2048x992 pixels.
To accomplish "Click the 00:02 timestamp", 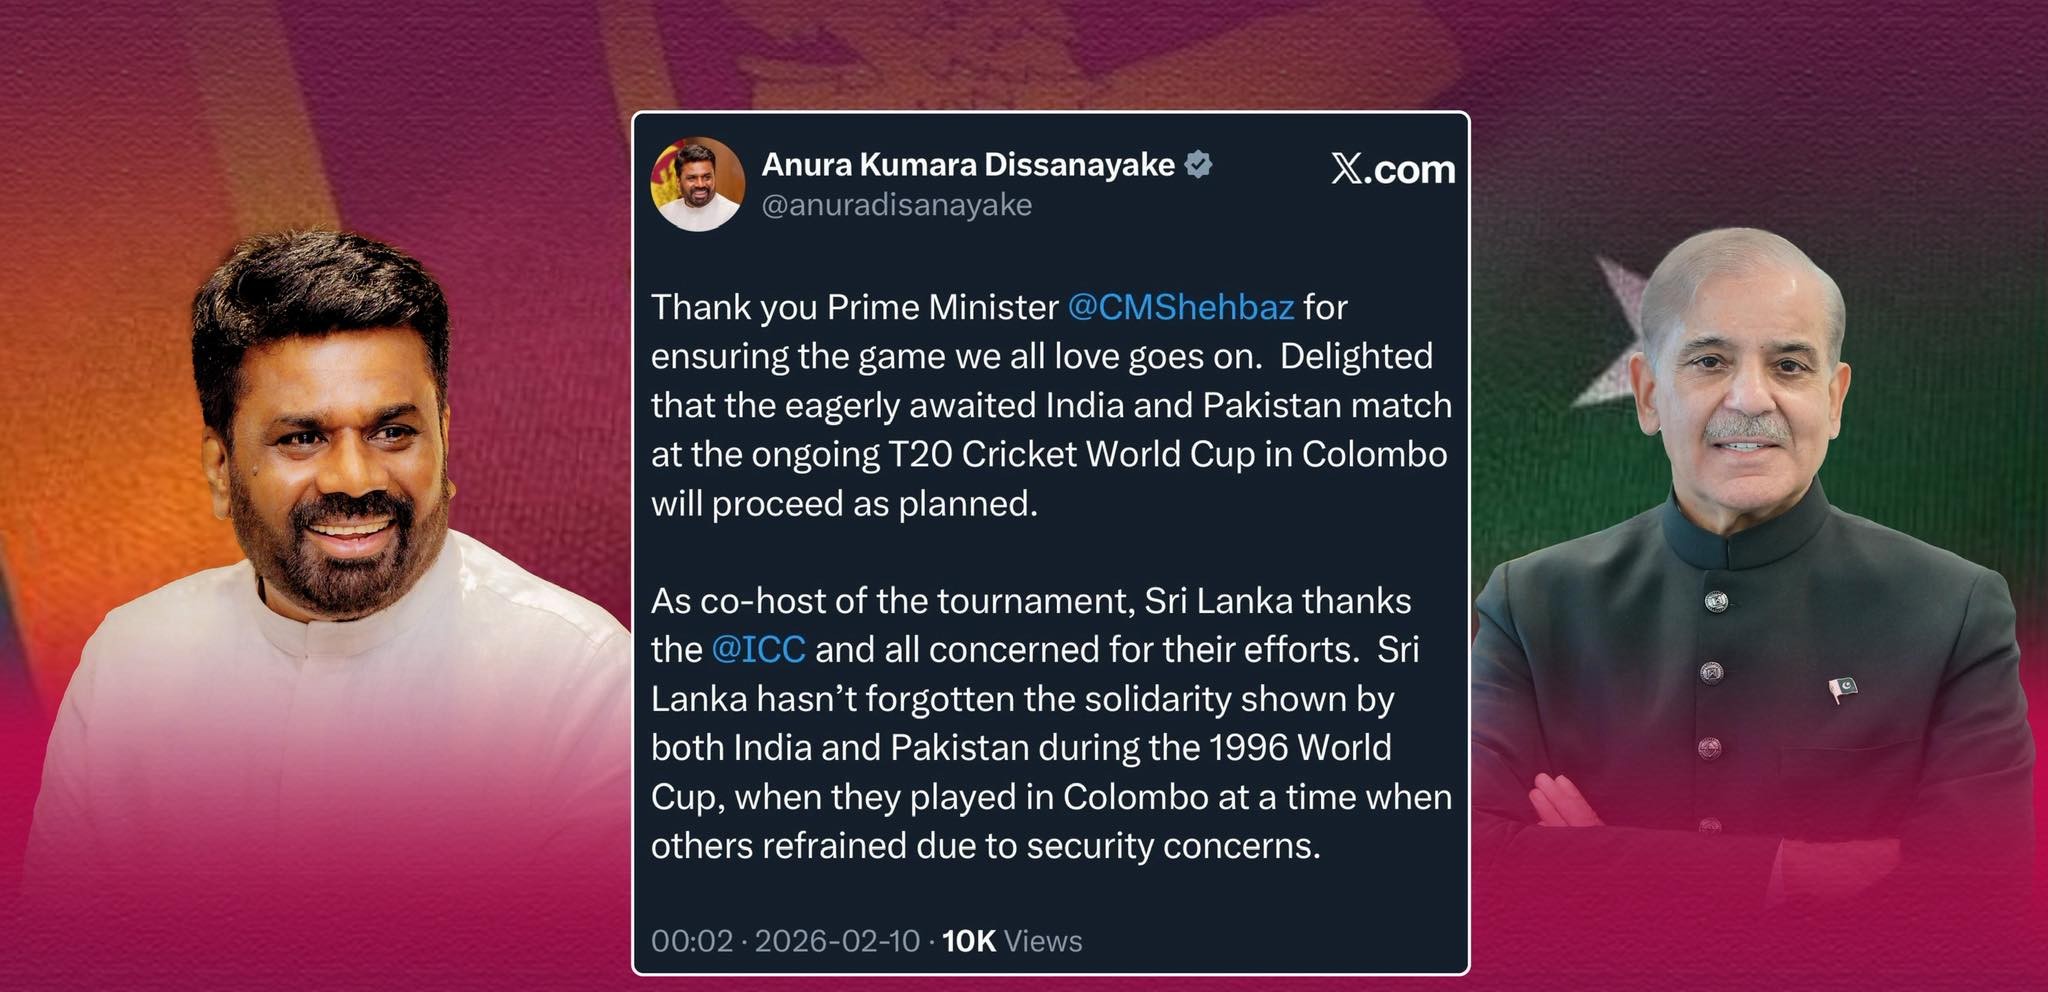I will [x=692, y=941].
